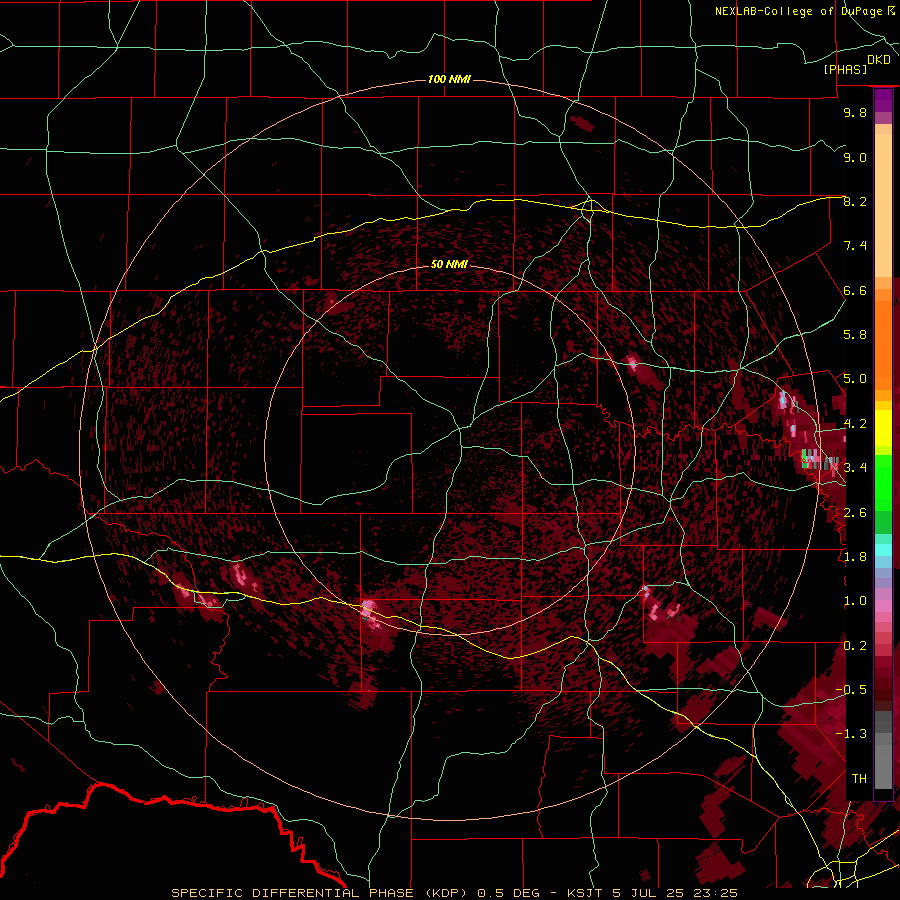900x900 pixels.
Task: Click the 9.0 color scale value
Action: click(x=855, y=157)
